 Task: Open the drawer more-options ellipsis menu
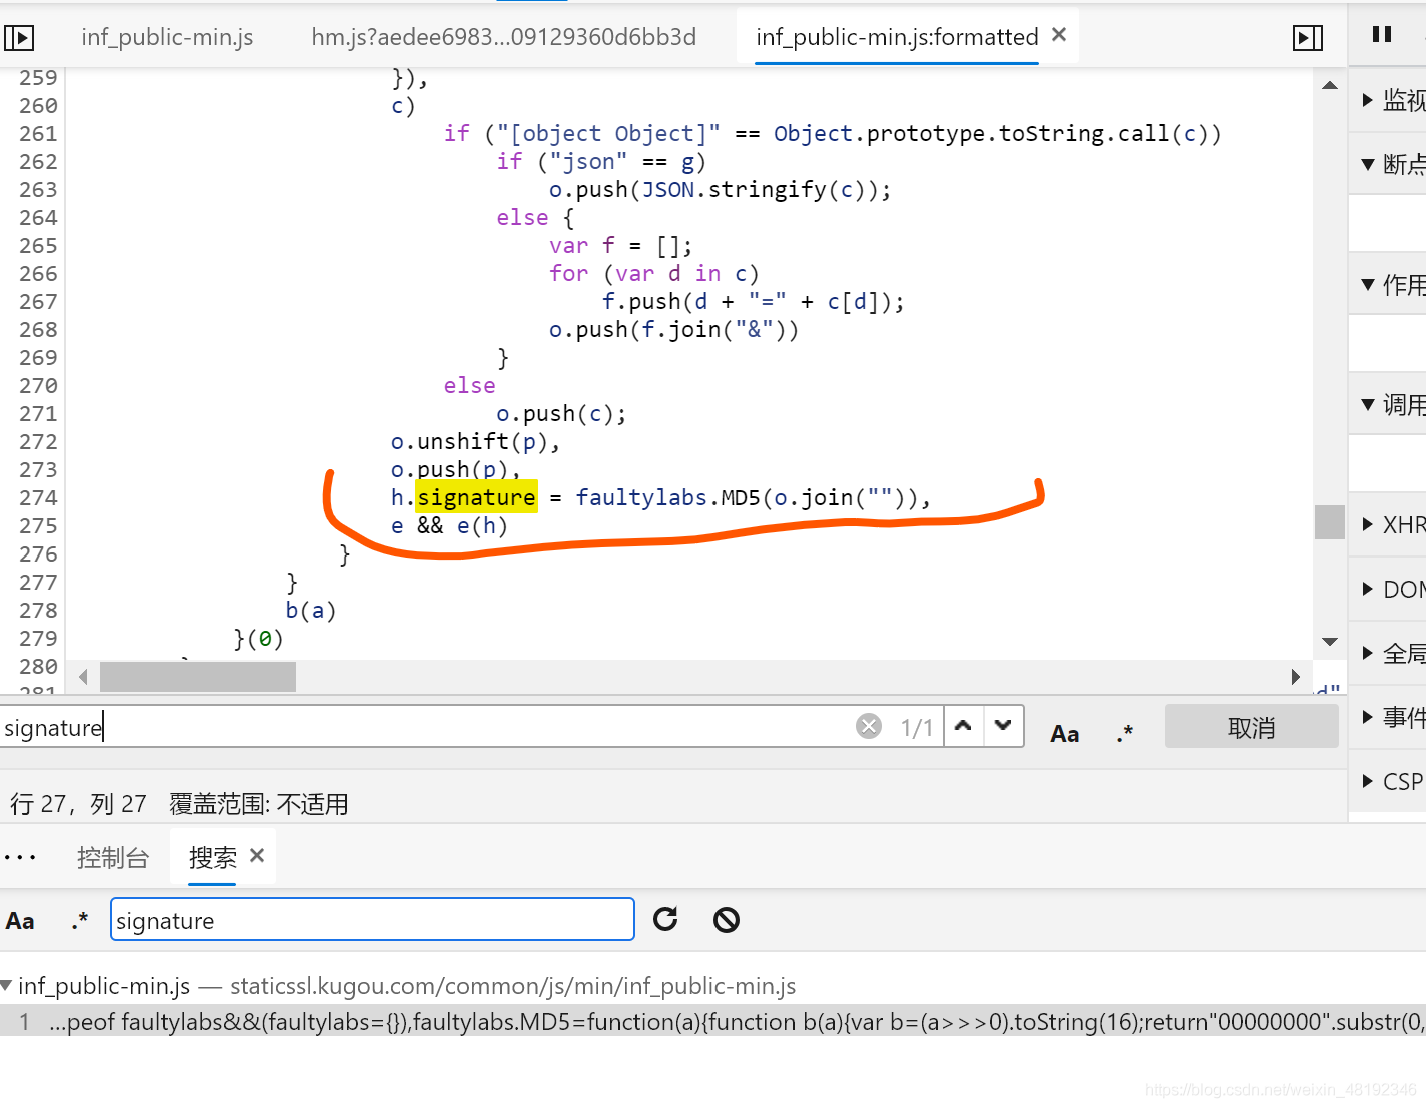click(20, 857)
